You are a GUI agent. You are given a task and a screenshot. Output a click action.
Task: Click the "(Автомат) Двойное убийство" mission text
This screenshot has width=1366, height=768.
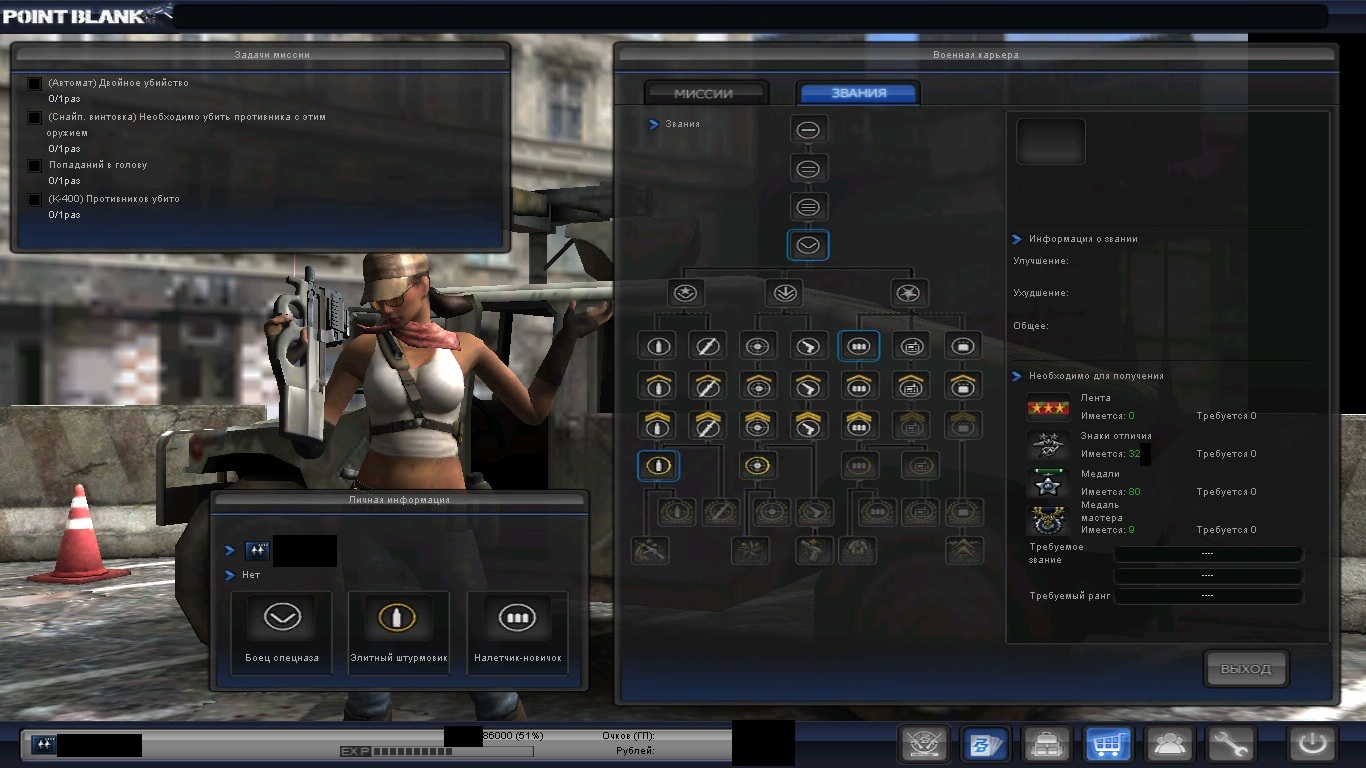(x=118, y=83)
